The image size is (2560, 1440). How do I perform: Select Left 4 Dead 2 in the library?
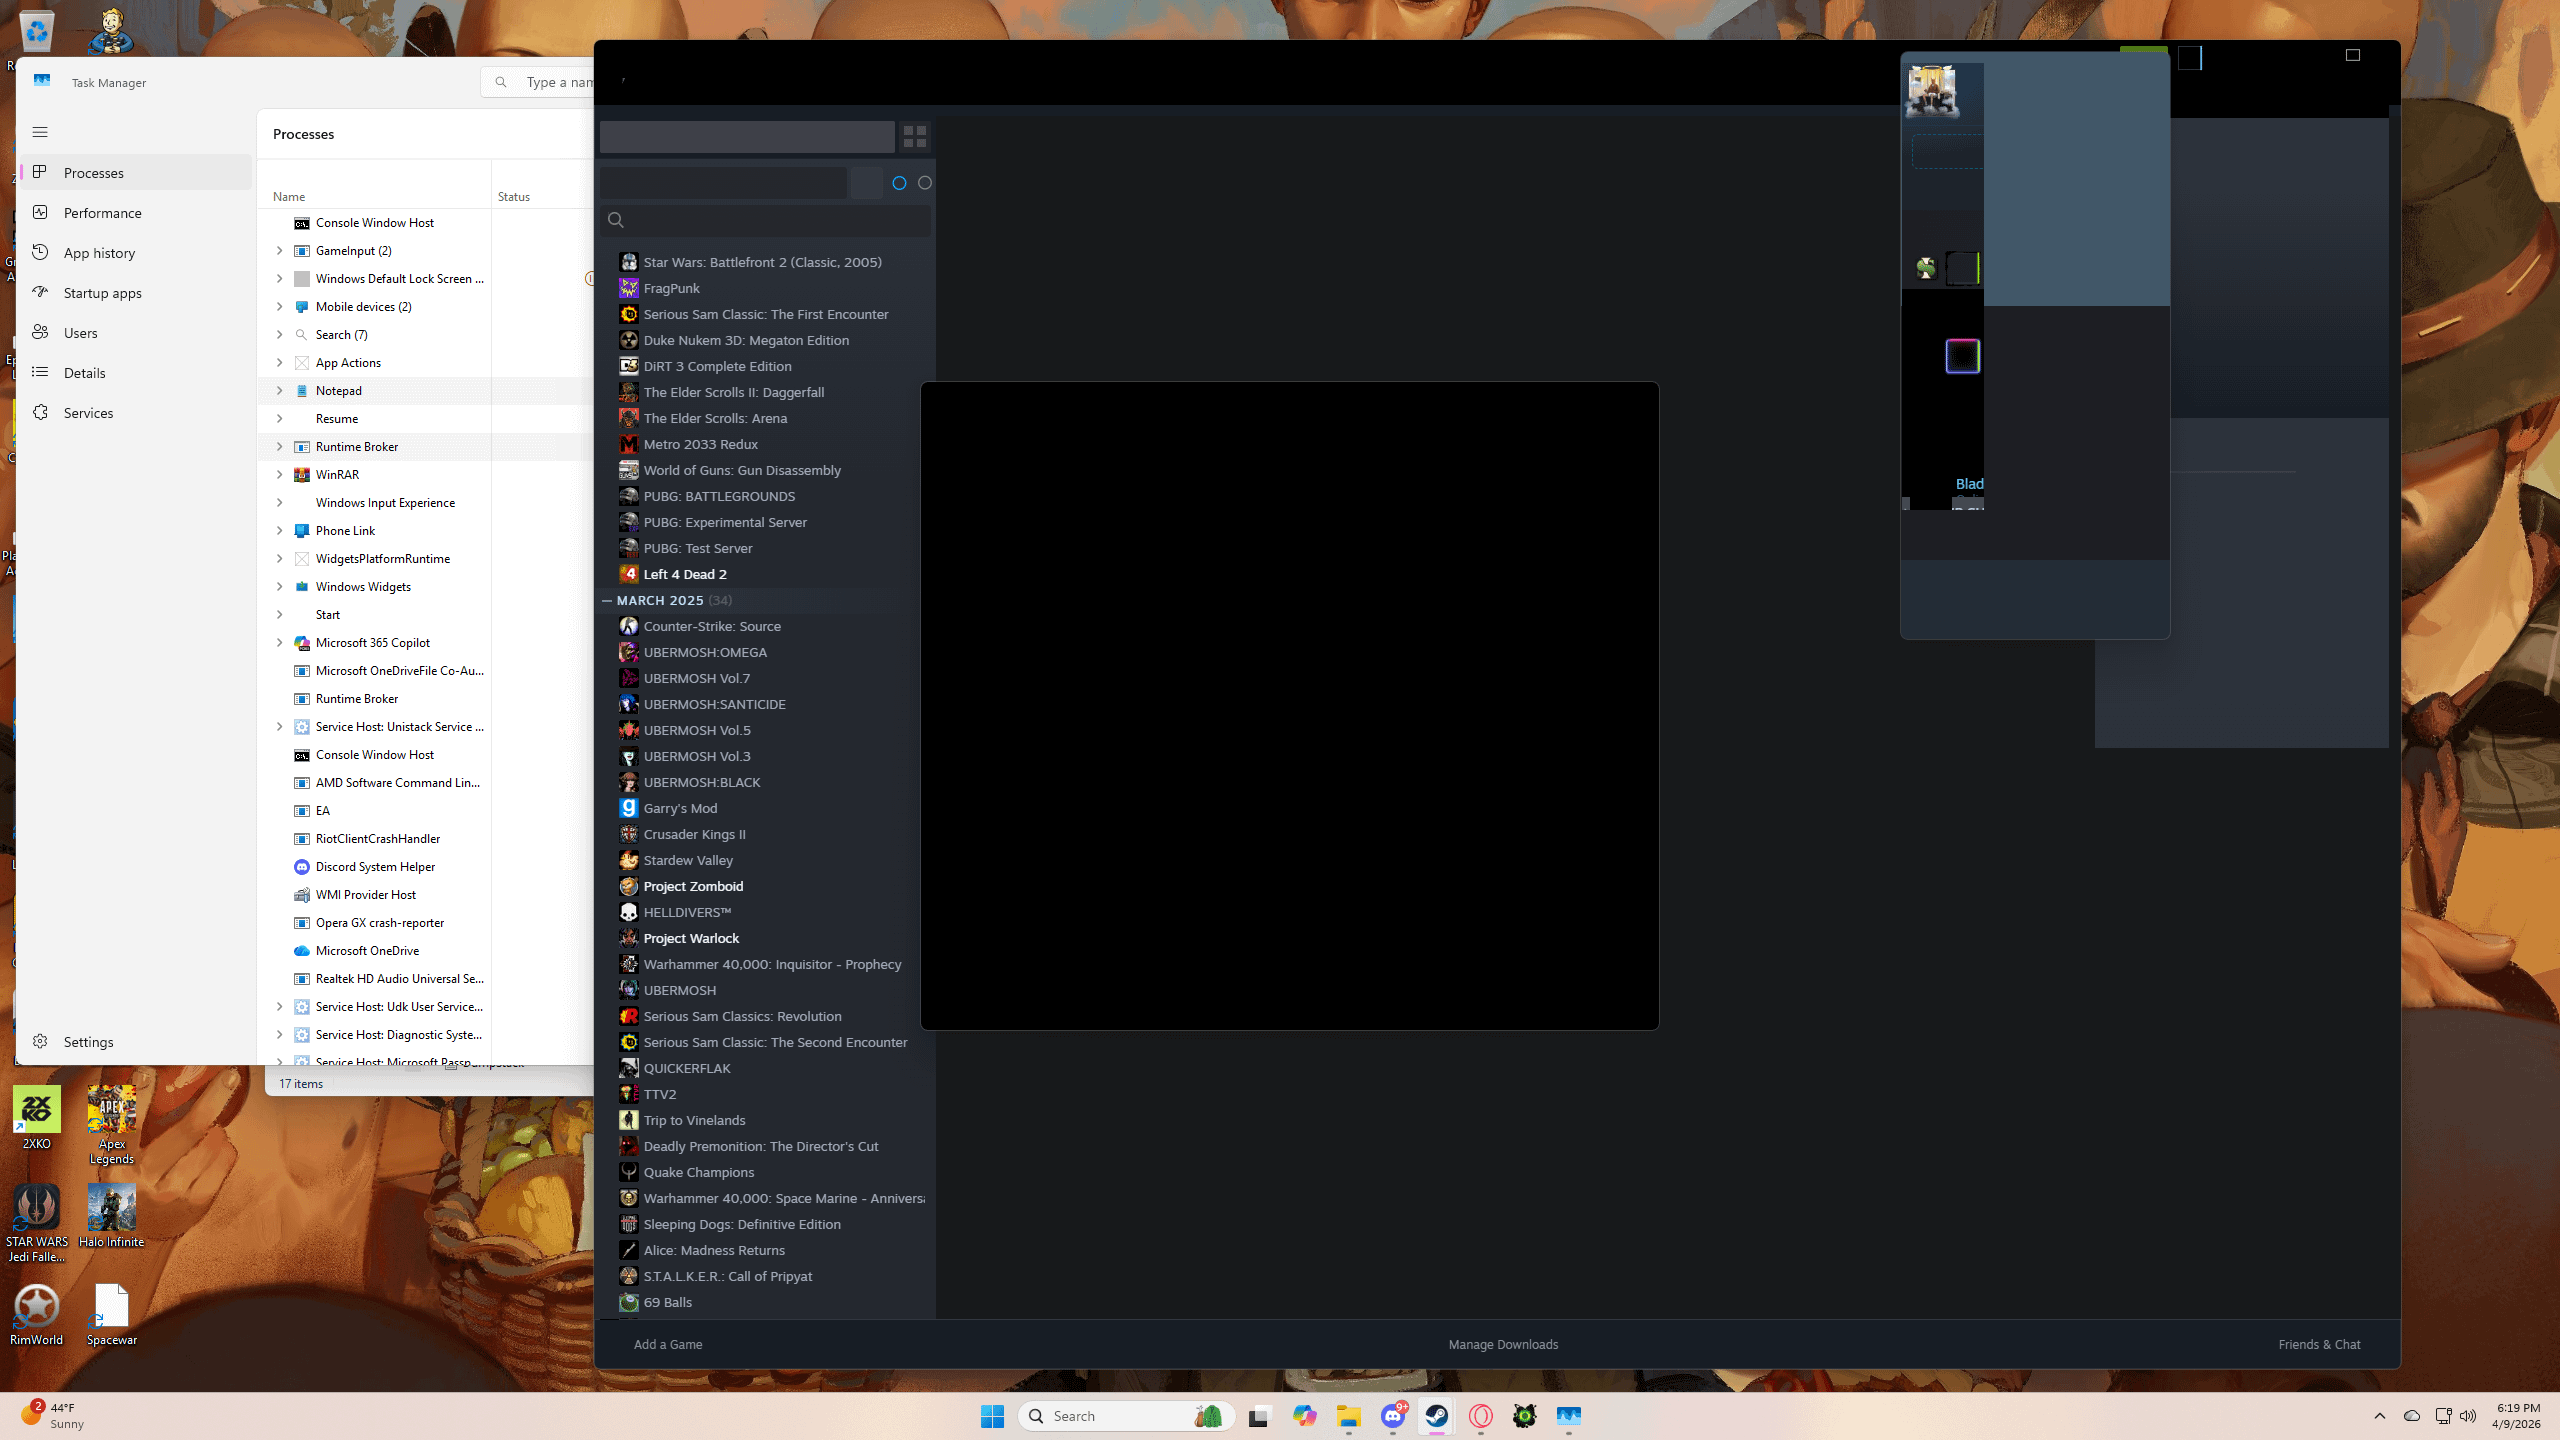[685, 575]
